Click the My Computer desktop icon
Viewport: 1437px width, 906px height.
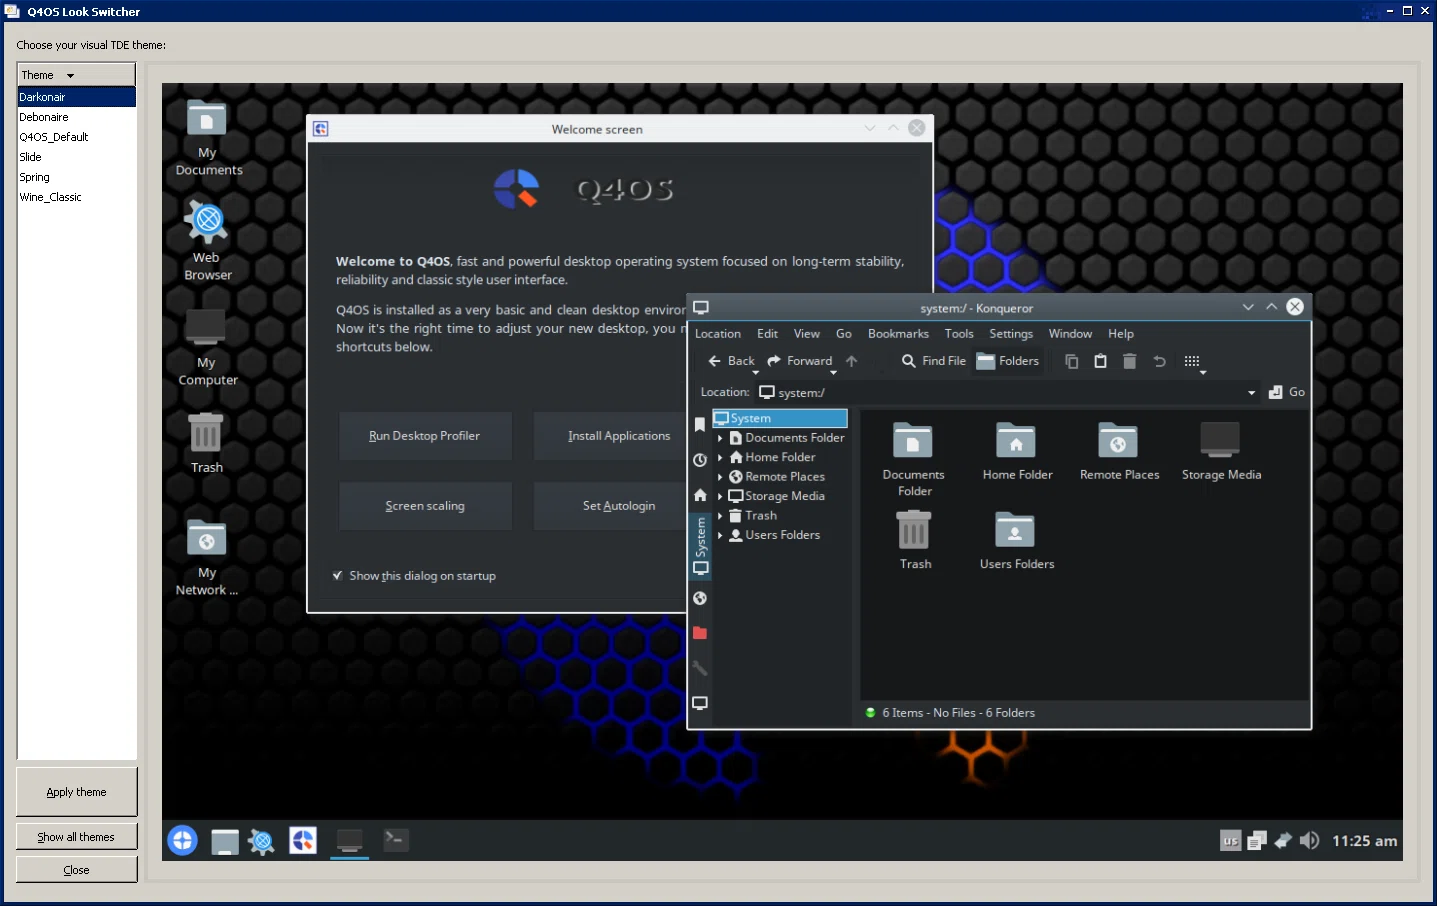pos(208,346)
